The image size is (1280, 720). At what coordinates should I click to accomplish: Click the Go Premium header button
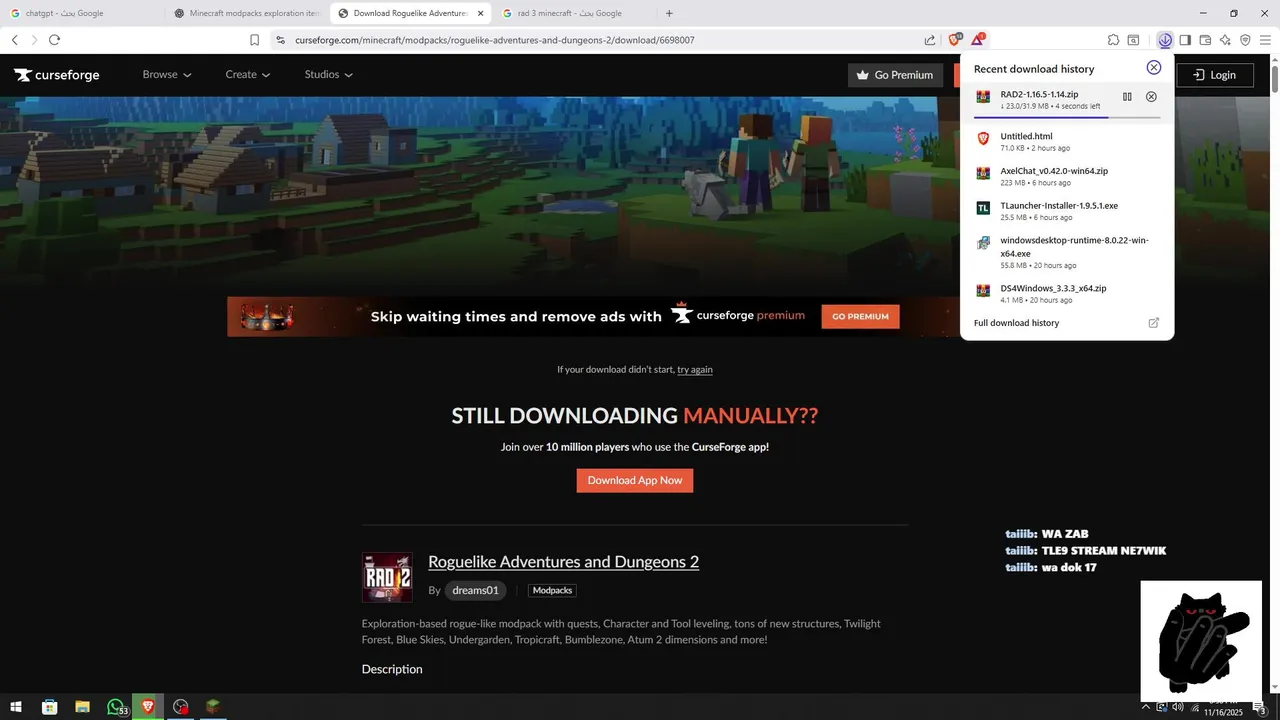(896, 75)
